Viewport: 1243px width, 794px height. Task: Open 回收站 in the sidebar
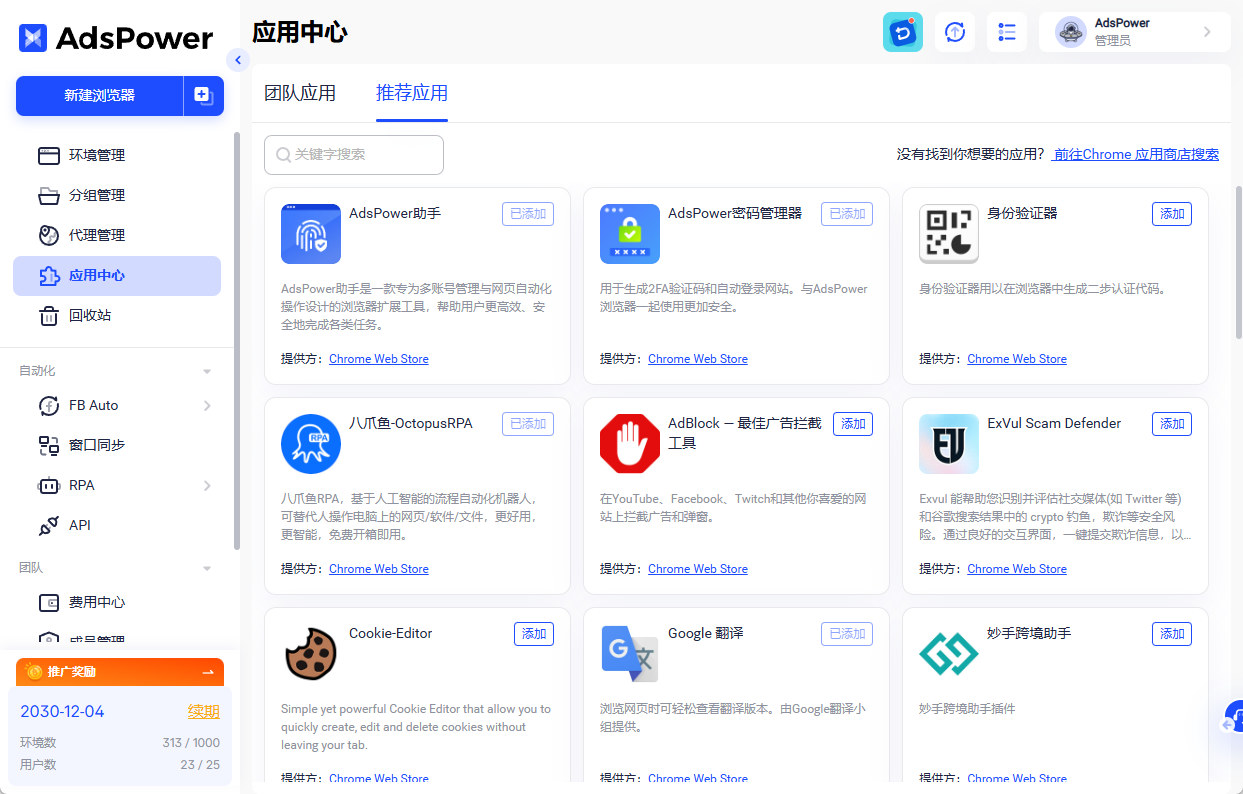point(117,316)
